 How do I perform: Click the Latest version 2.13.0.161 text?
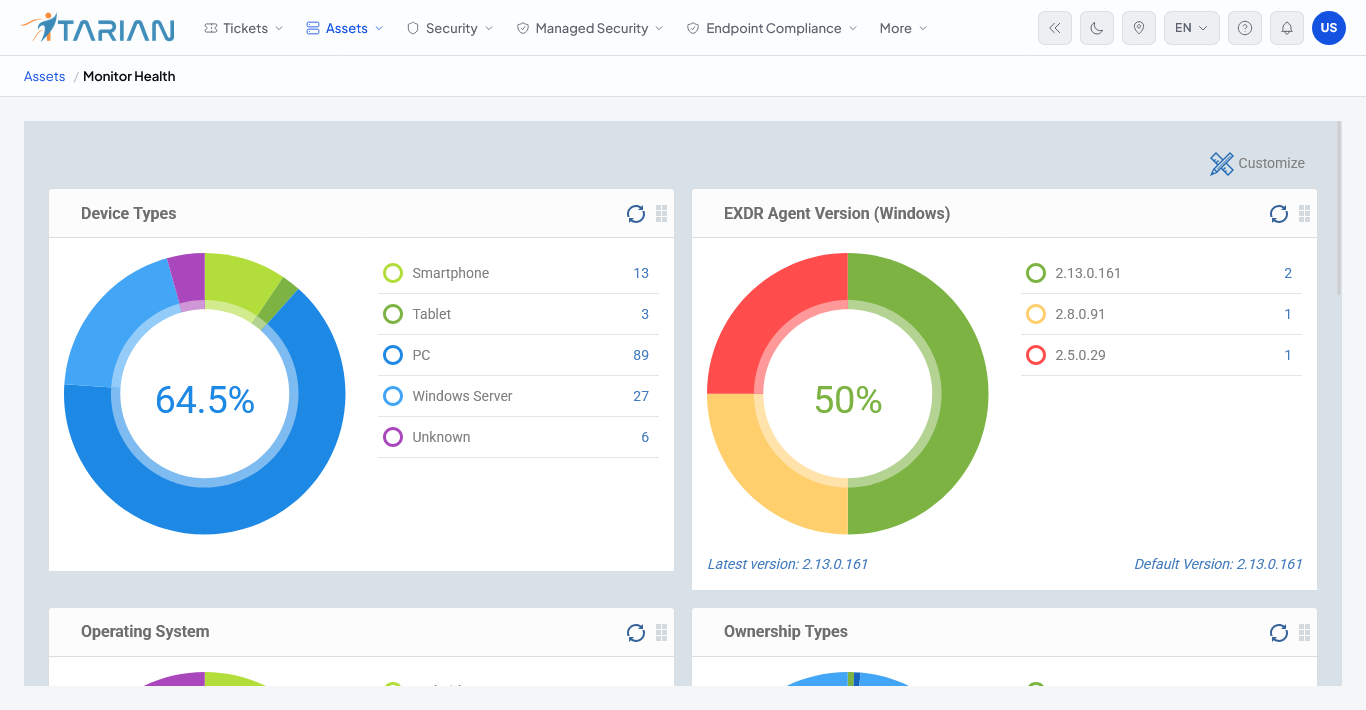coord(787,564)
